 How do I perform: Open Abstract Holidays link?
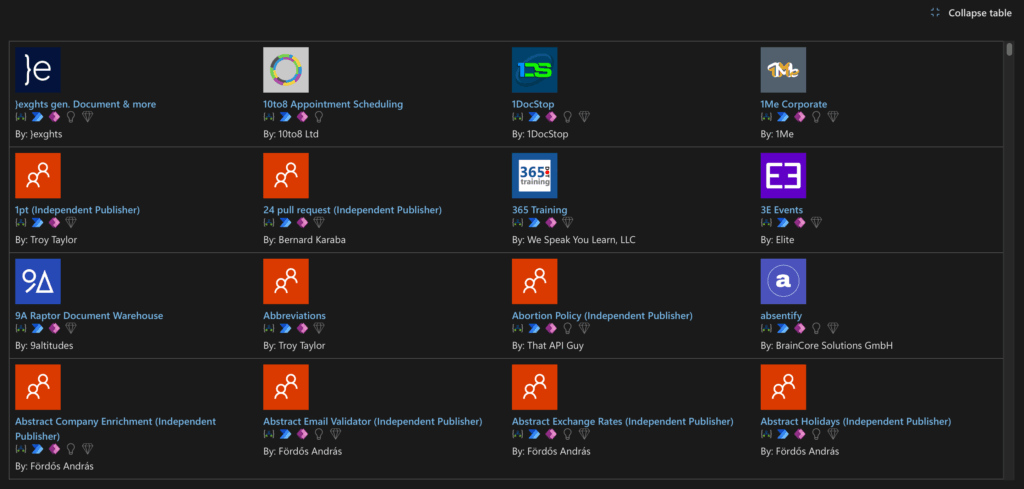tap(856, 421)
